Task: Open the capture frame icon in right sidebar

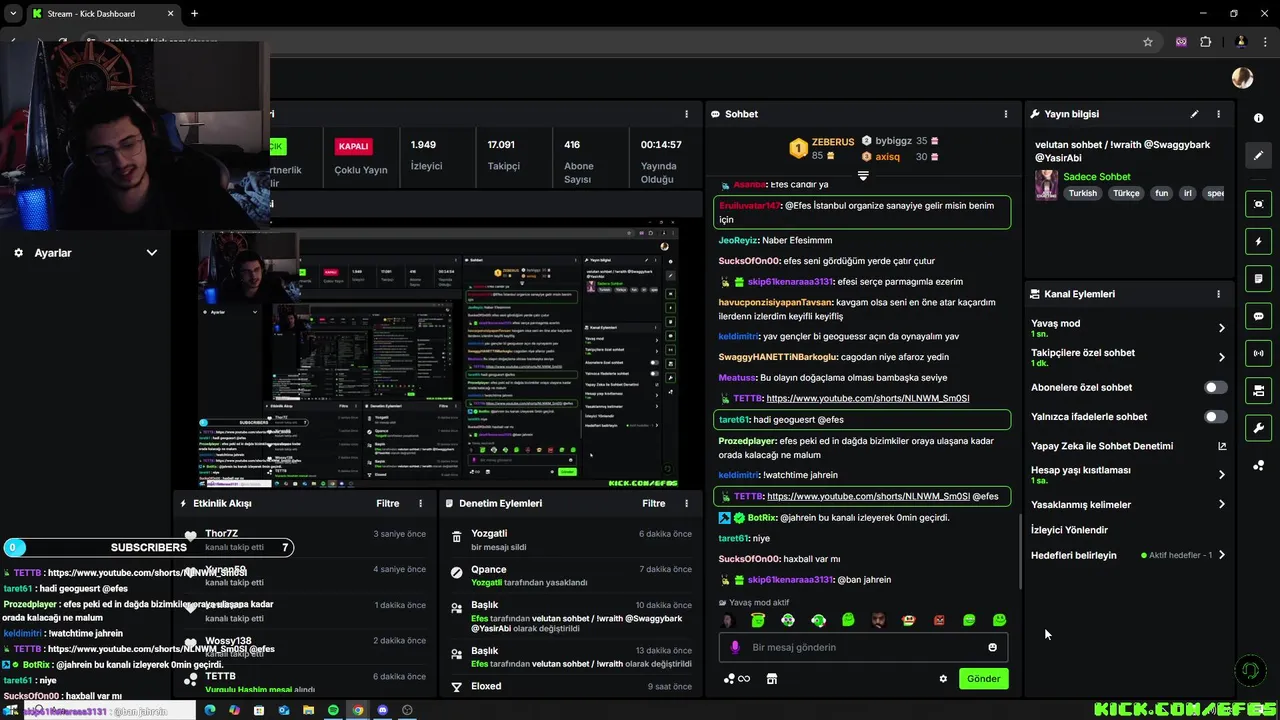Action: coord(1258,204)
